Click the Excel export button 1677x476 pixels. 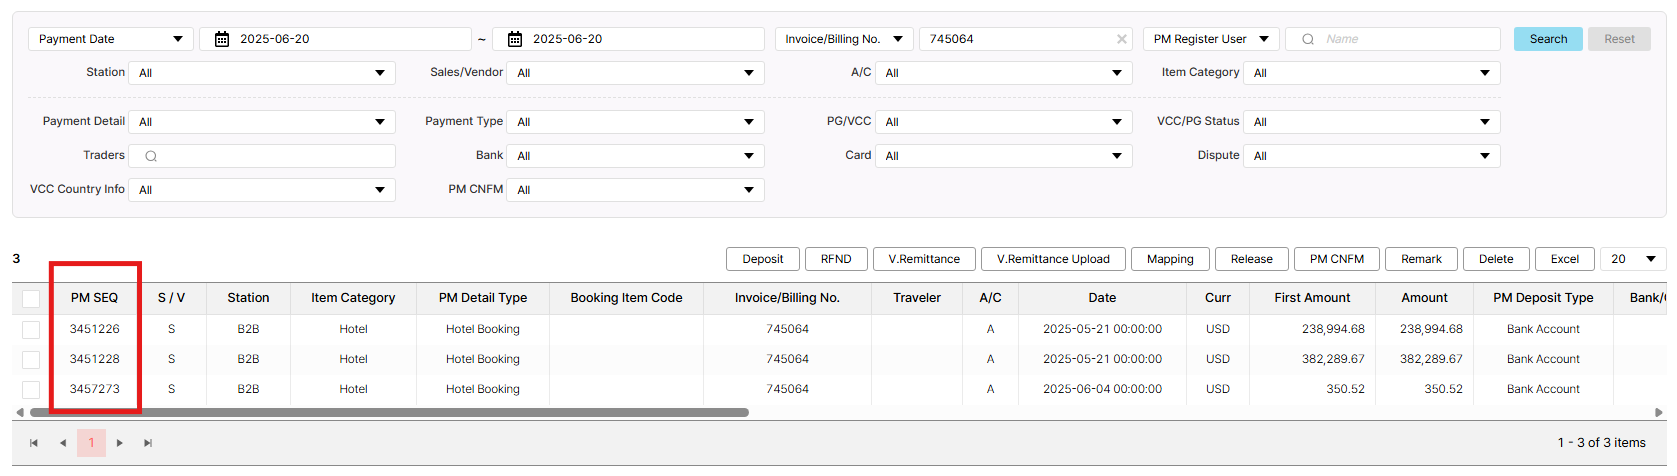coord(1564,259)
